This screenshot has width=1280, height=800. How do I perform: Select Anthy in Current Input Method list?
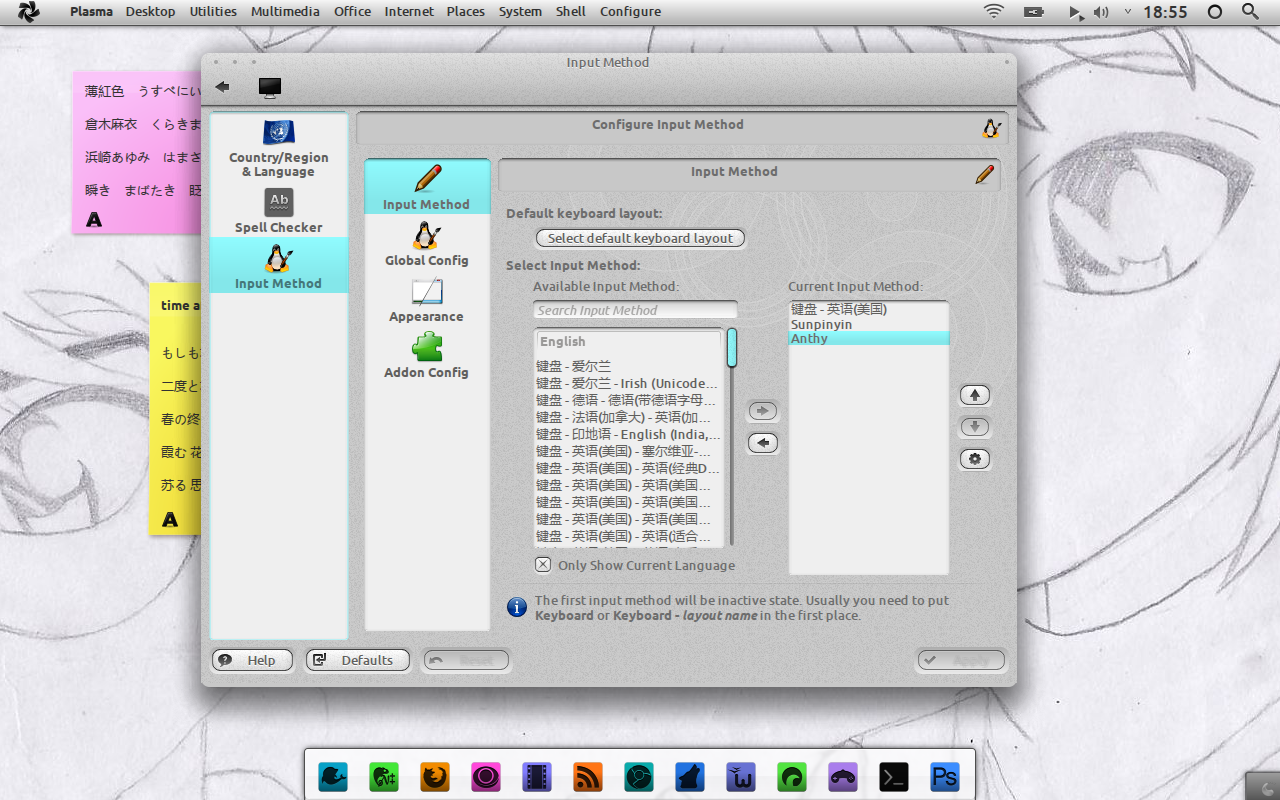pos(869,338)
